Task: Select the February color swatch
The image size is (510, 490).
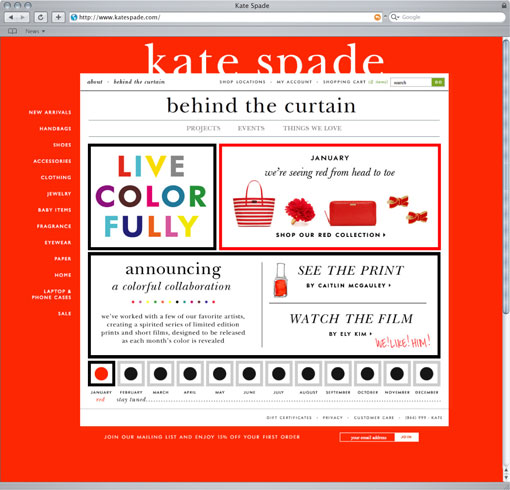Action: tap(131, 374)
